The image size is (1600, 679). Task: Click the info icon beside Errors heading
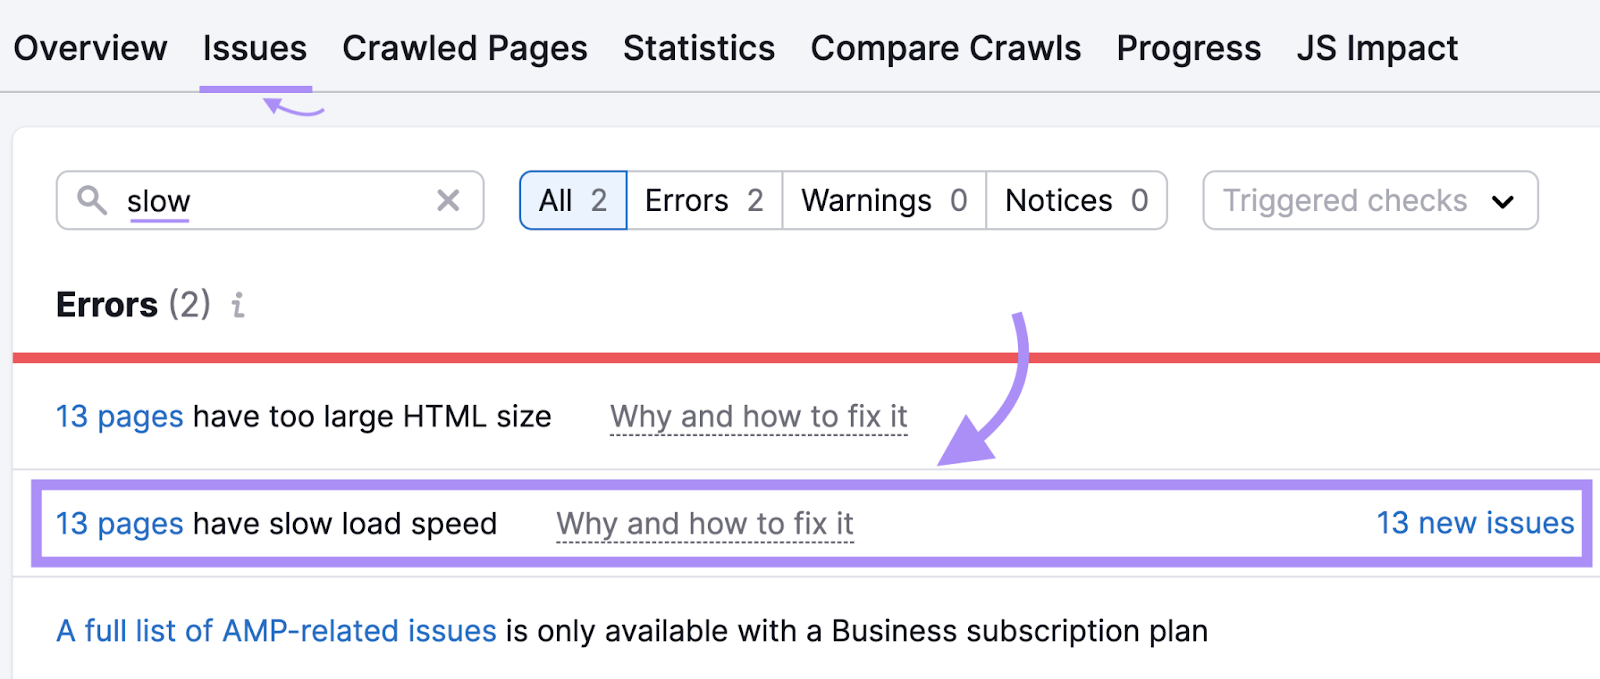coord(237,306)
